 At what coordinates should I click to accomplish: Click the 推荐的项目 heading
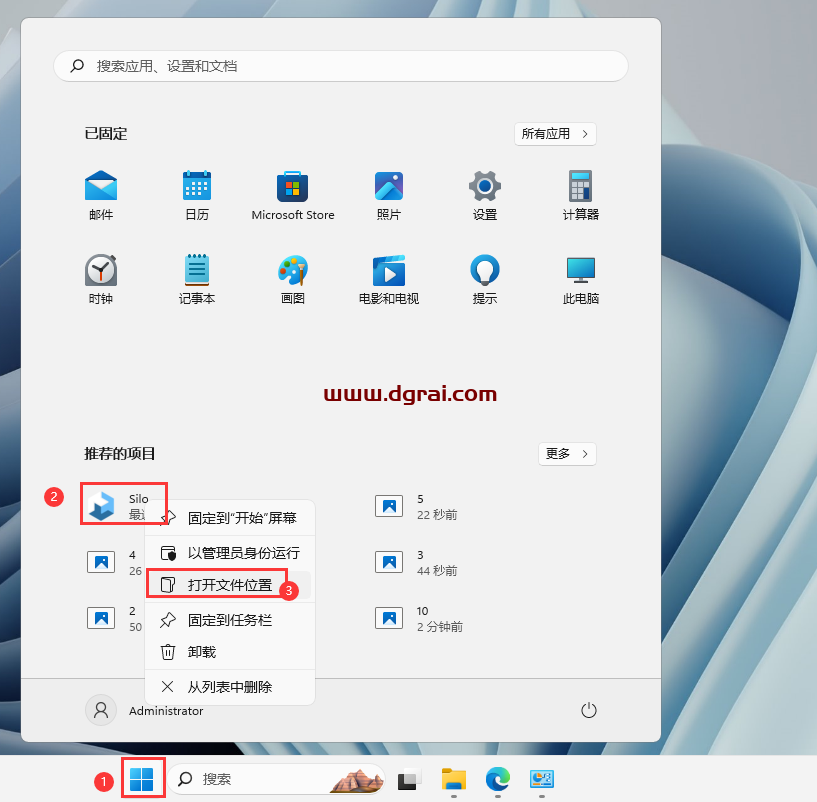coord(120,454)
